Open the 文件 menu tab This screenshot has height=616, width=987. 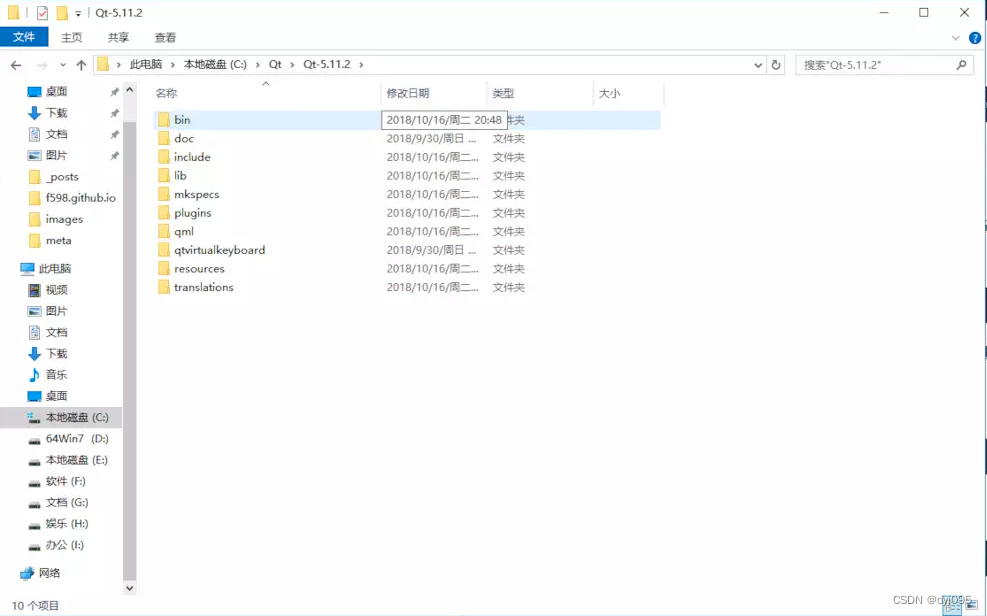[x=24, y=37]
